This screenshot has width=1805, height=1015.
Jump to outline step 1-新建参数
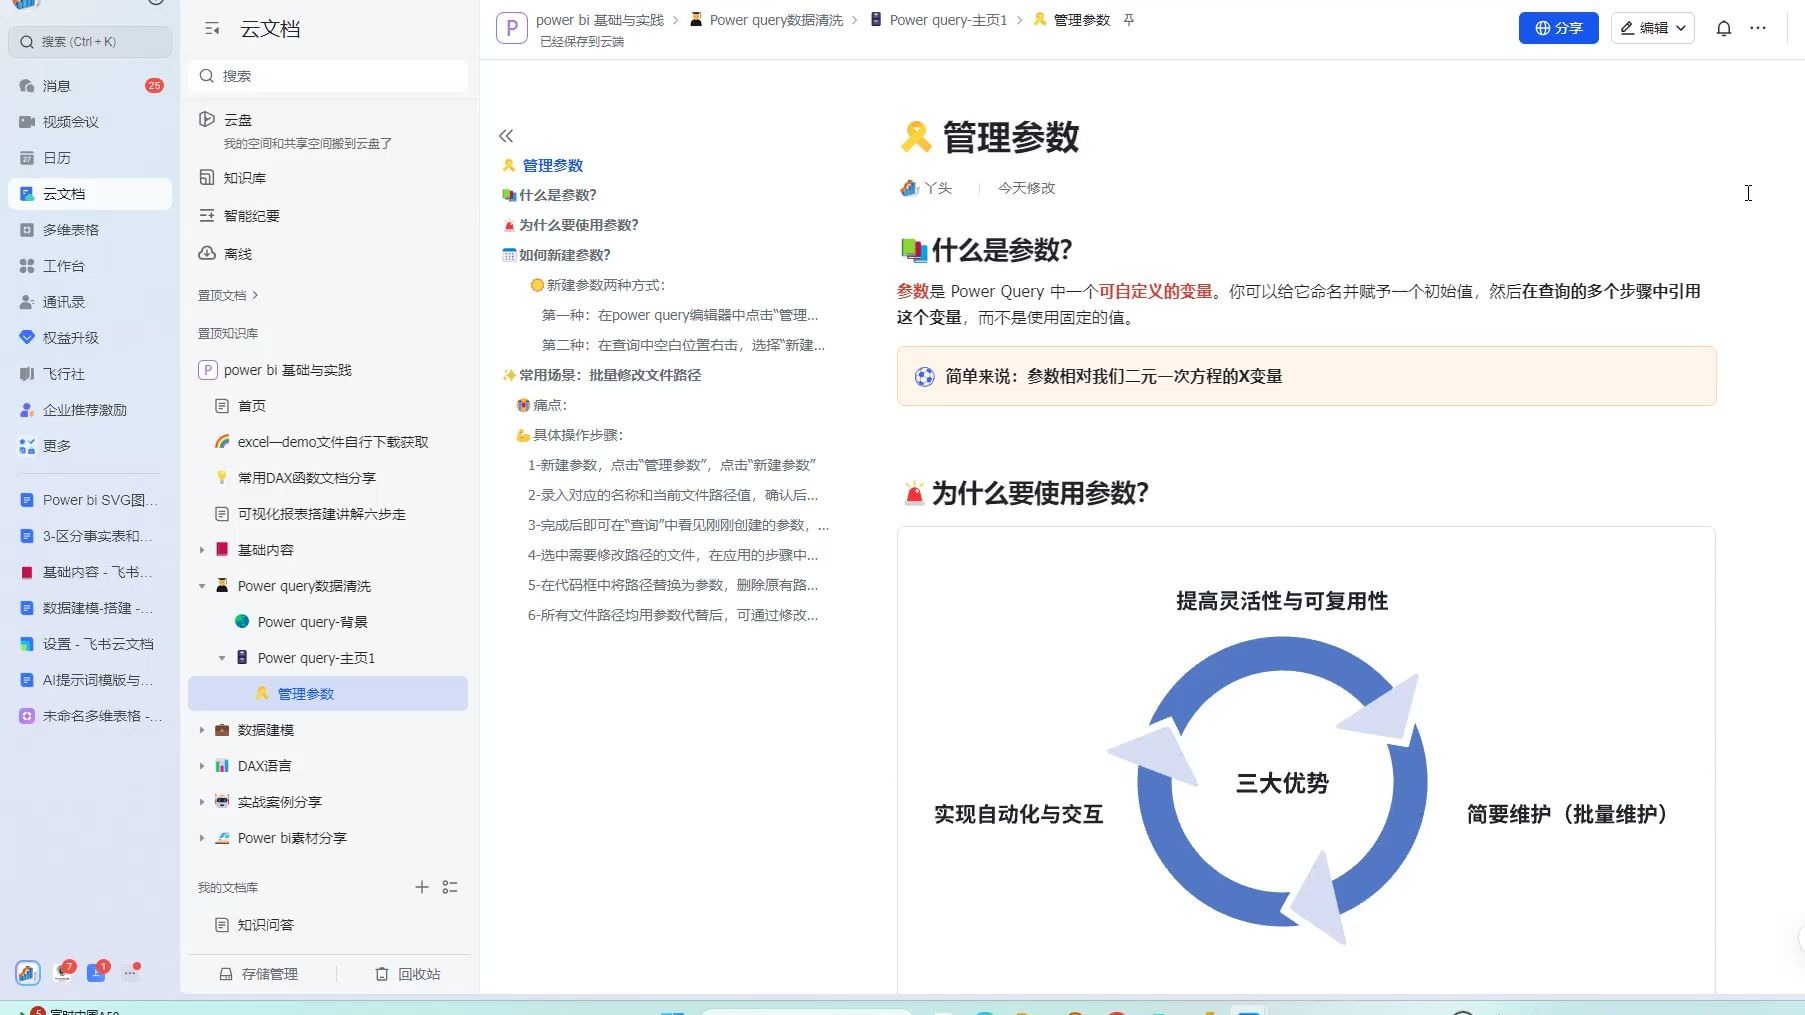672,465
